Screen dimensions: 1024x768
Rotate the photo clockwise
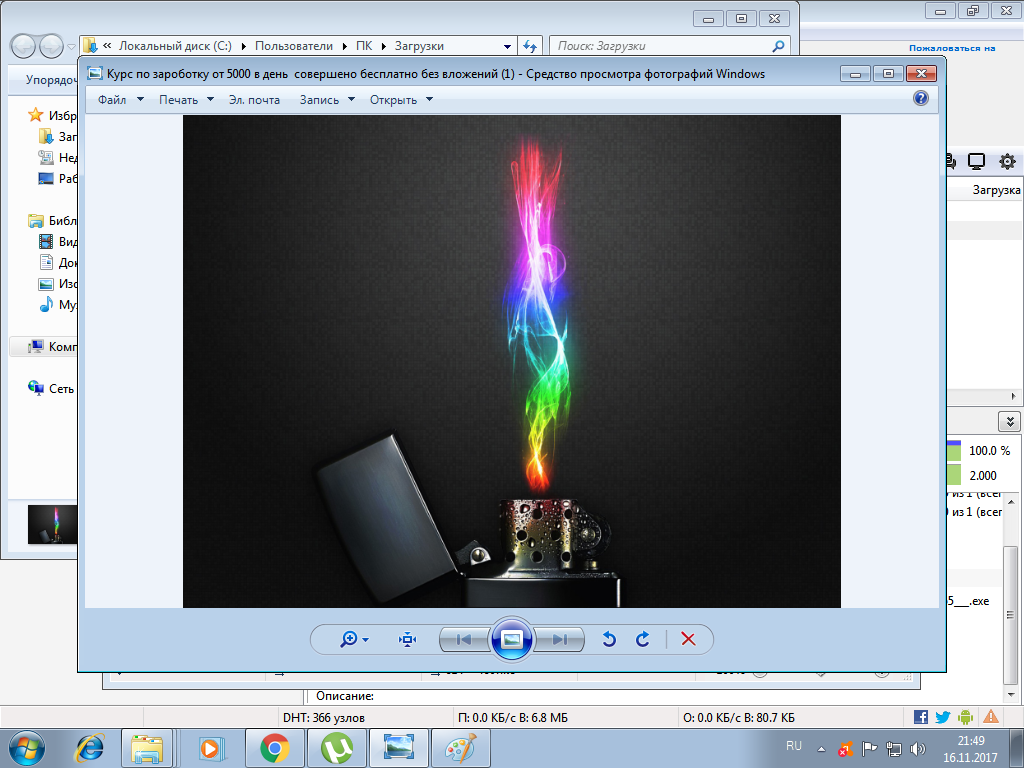[643, 640]
